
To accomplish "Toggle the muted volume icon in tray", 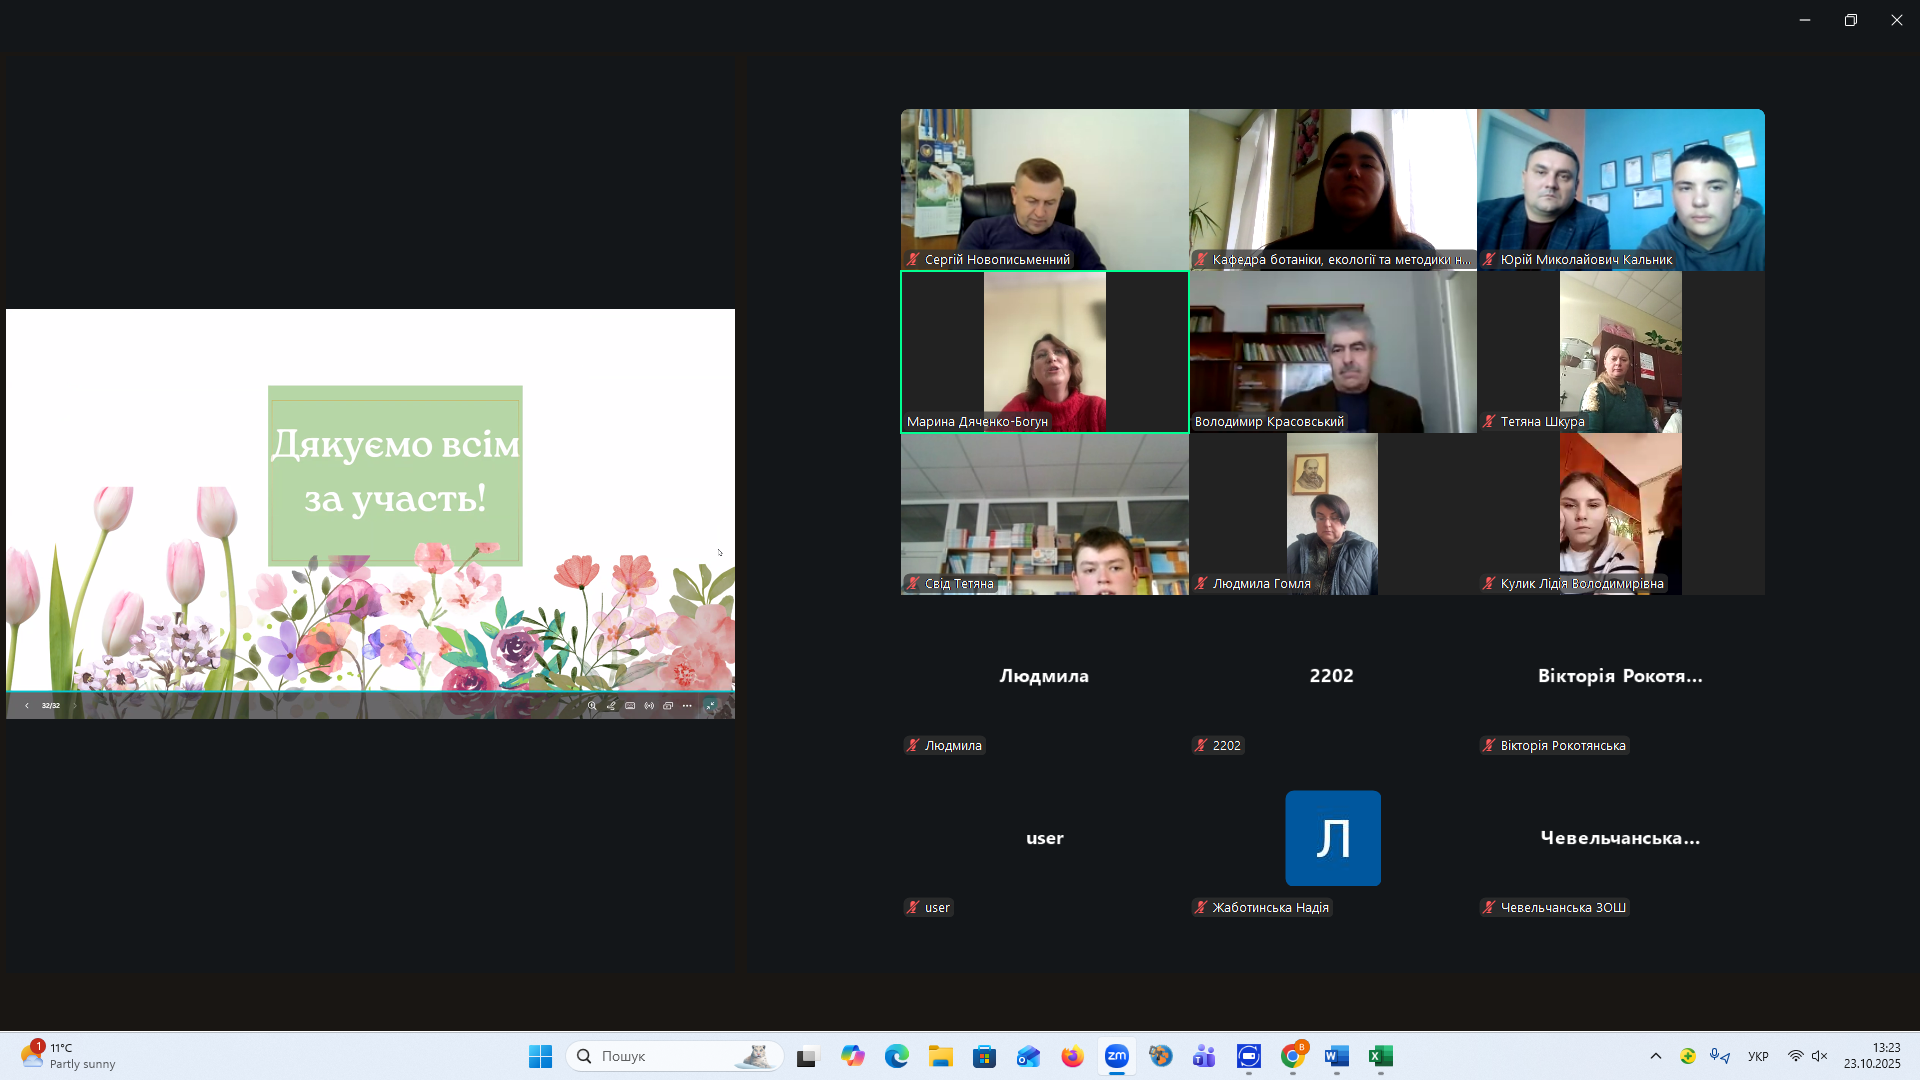I will (1820, 1056).
